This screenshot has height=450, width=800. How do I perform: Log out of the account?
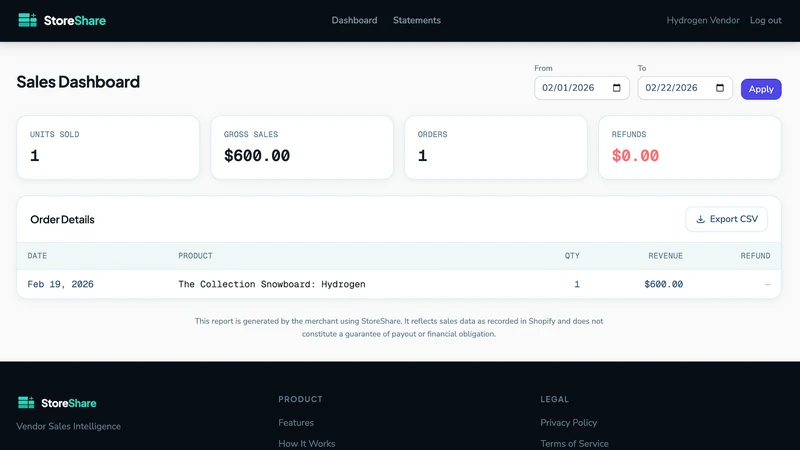(x=765, y=20)
